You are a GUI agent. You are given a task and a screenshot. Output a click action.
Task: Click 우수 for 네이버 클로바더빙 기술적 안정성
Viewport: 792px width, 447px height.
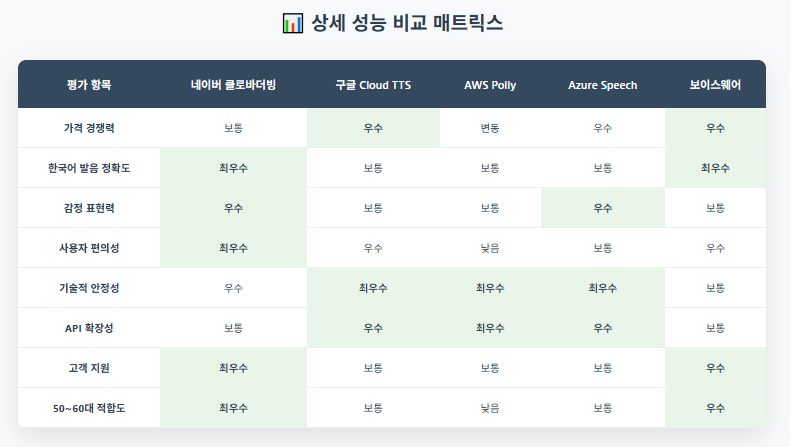pos(233,288)
